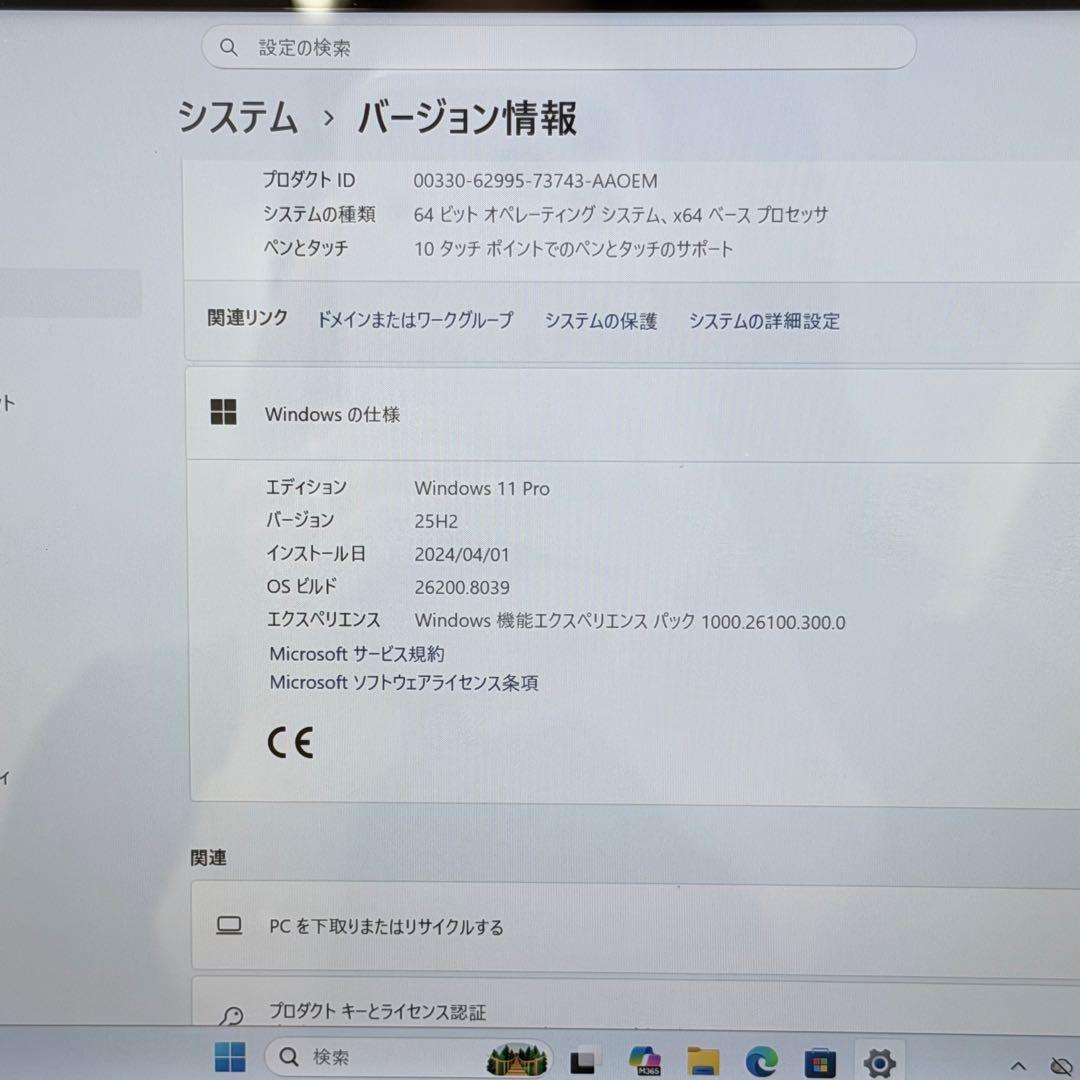Click the 関連 section heading
Screen dimensions: 1080x1080
point(208,858)
